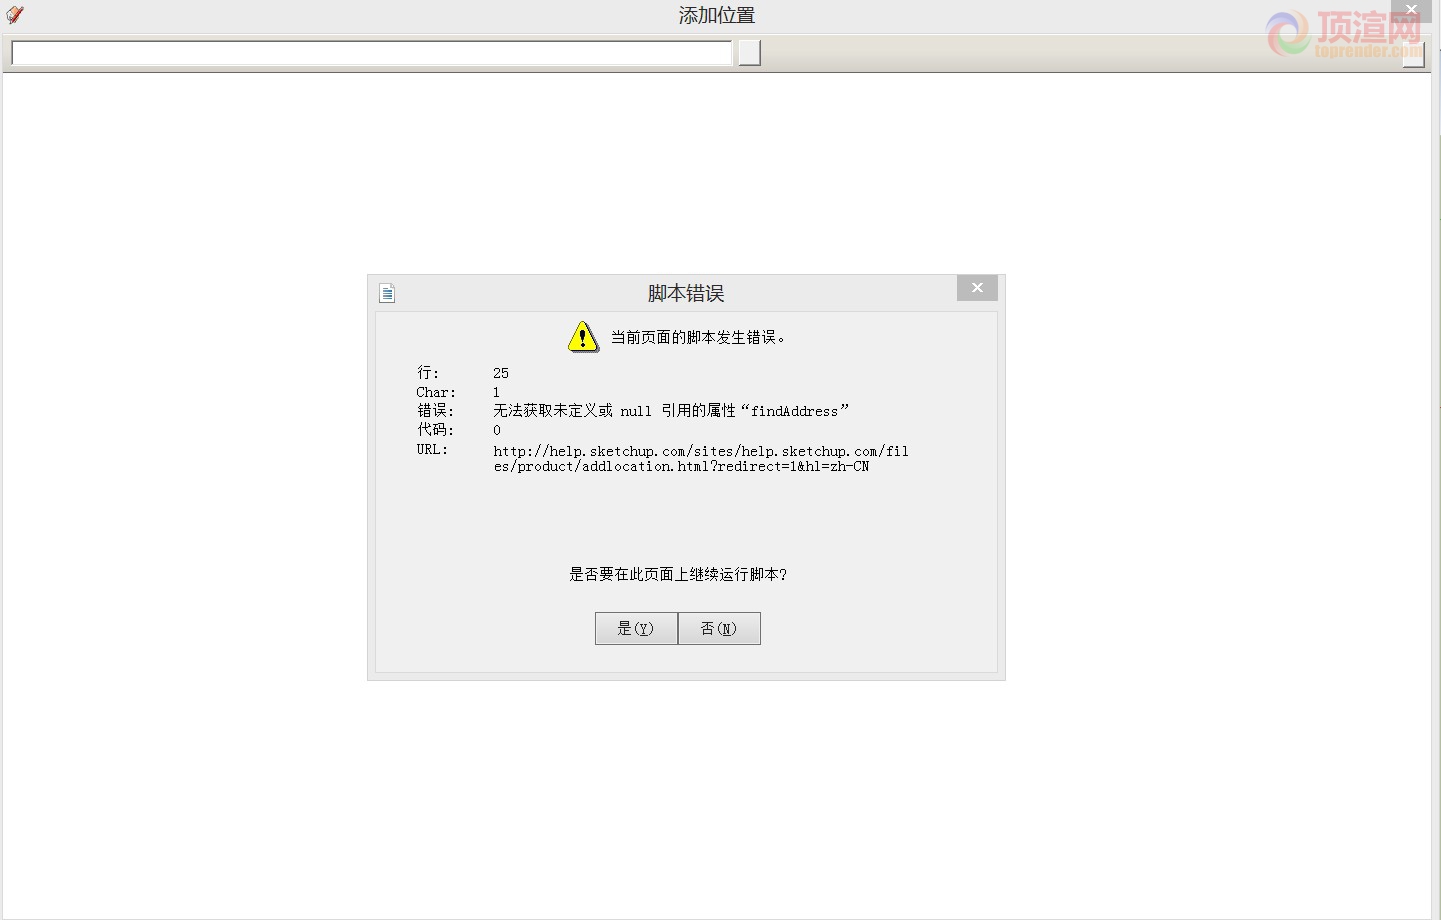The image size is (1441, 920).
Task: Click the error URL text help.sketchup.com
Action: click(701, 459)
